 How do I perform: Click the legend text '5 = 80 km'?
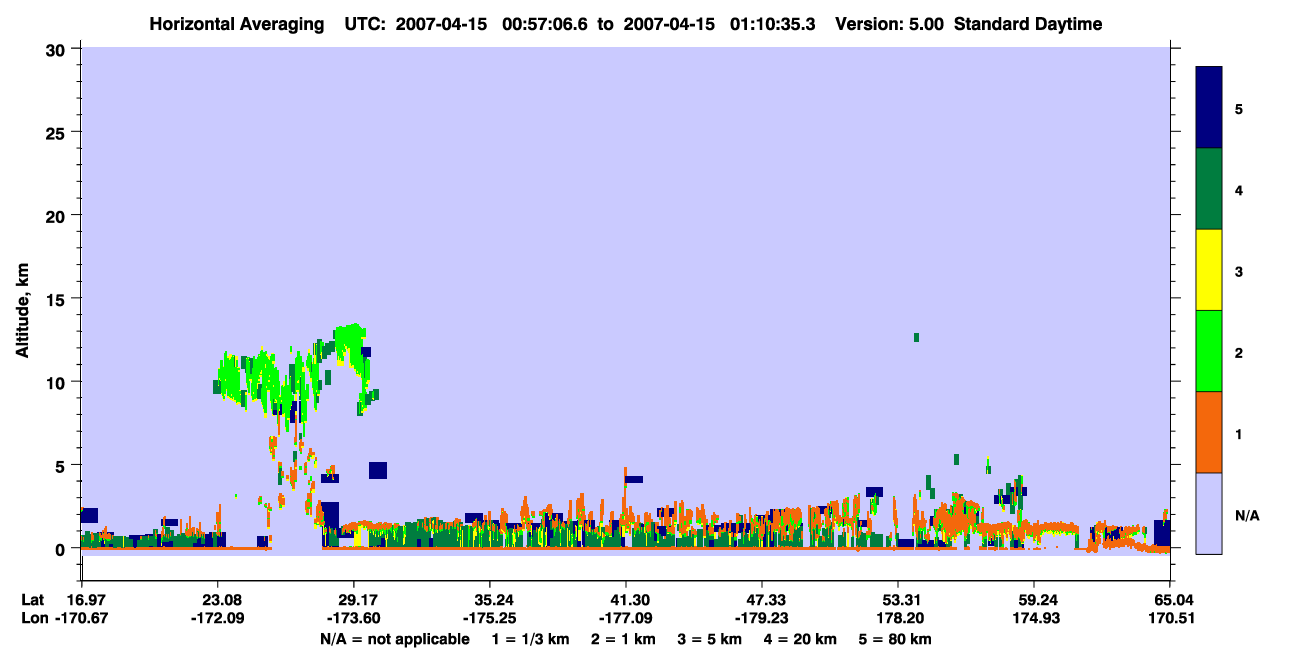tap(896, 639)
